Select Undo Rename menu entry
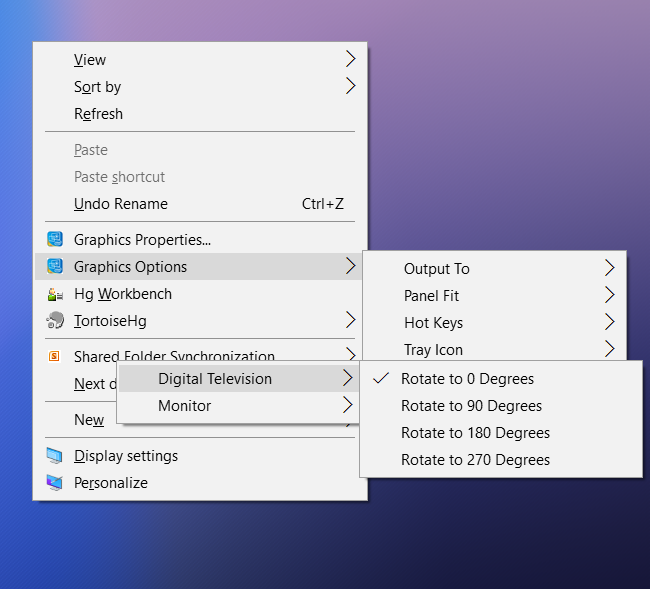This screenshot has height=589, width=650. [121, 204]
